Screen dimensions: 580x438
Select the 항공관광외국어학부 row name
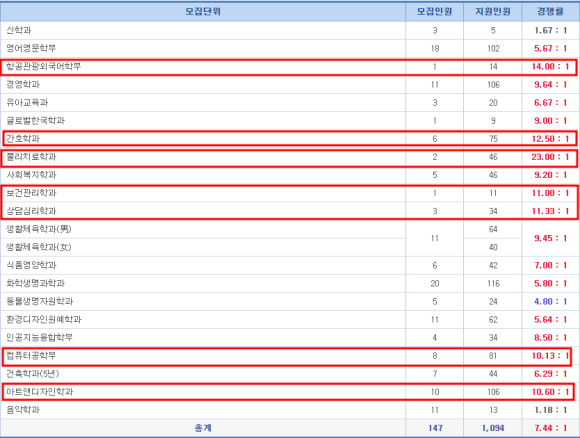pos(43,67)
